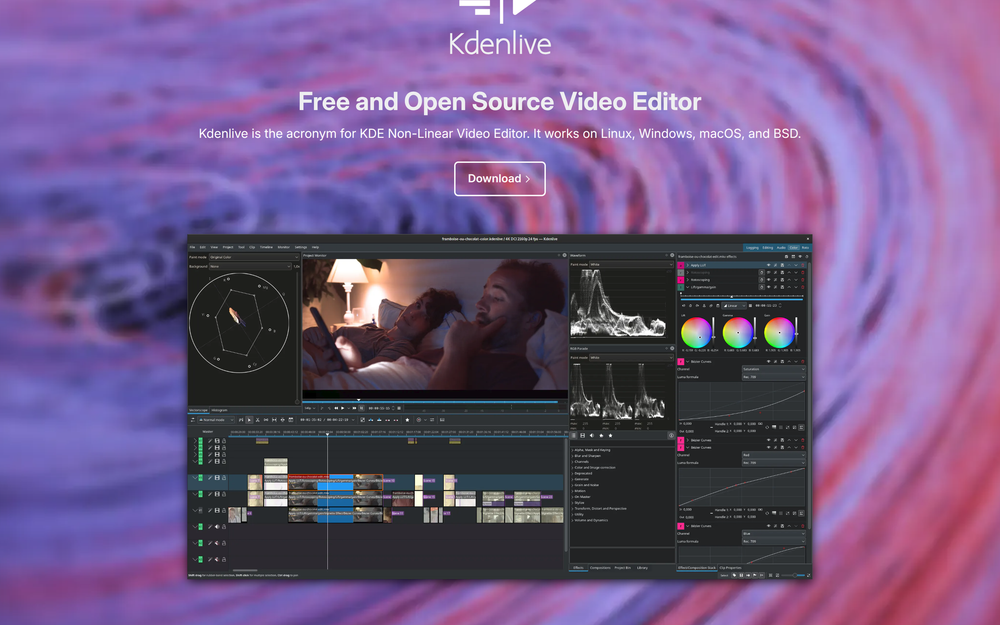
Task: Select the Logging workspace tab
Action: 752,247
